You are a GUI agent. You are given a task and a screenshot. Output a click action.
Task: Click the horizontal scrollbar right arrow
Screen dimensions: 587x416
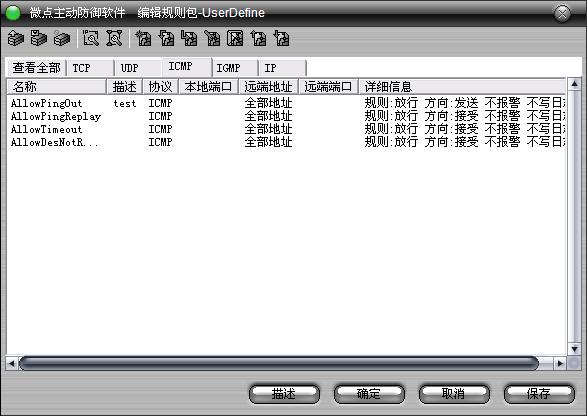pyautogui.click(x=560, y=363)
